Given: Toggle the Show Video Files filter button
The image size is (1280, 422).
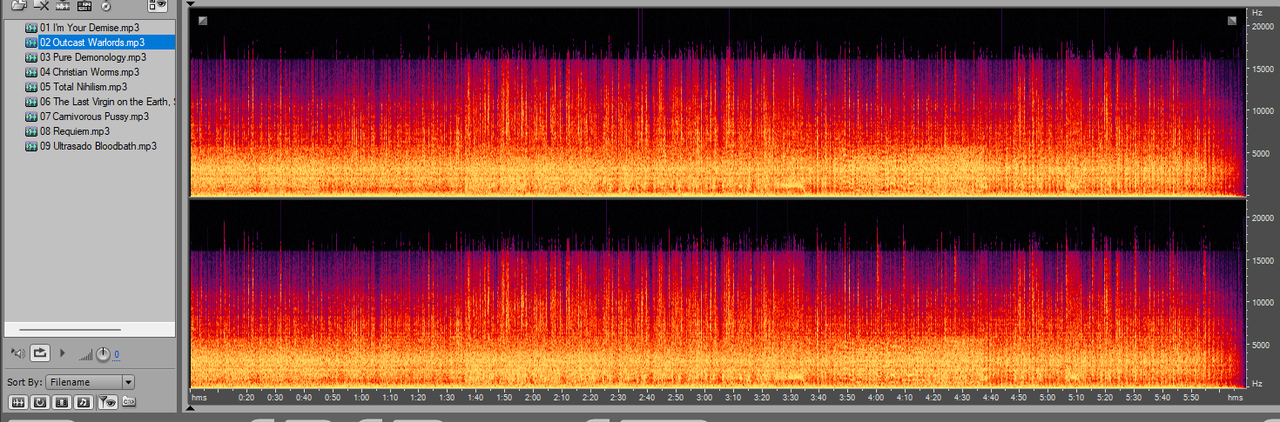Looking at the screenshot, I should coord(62,402).
